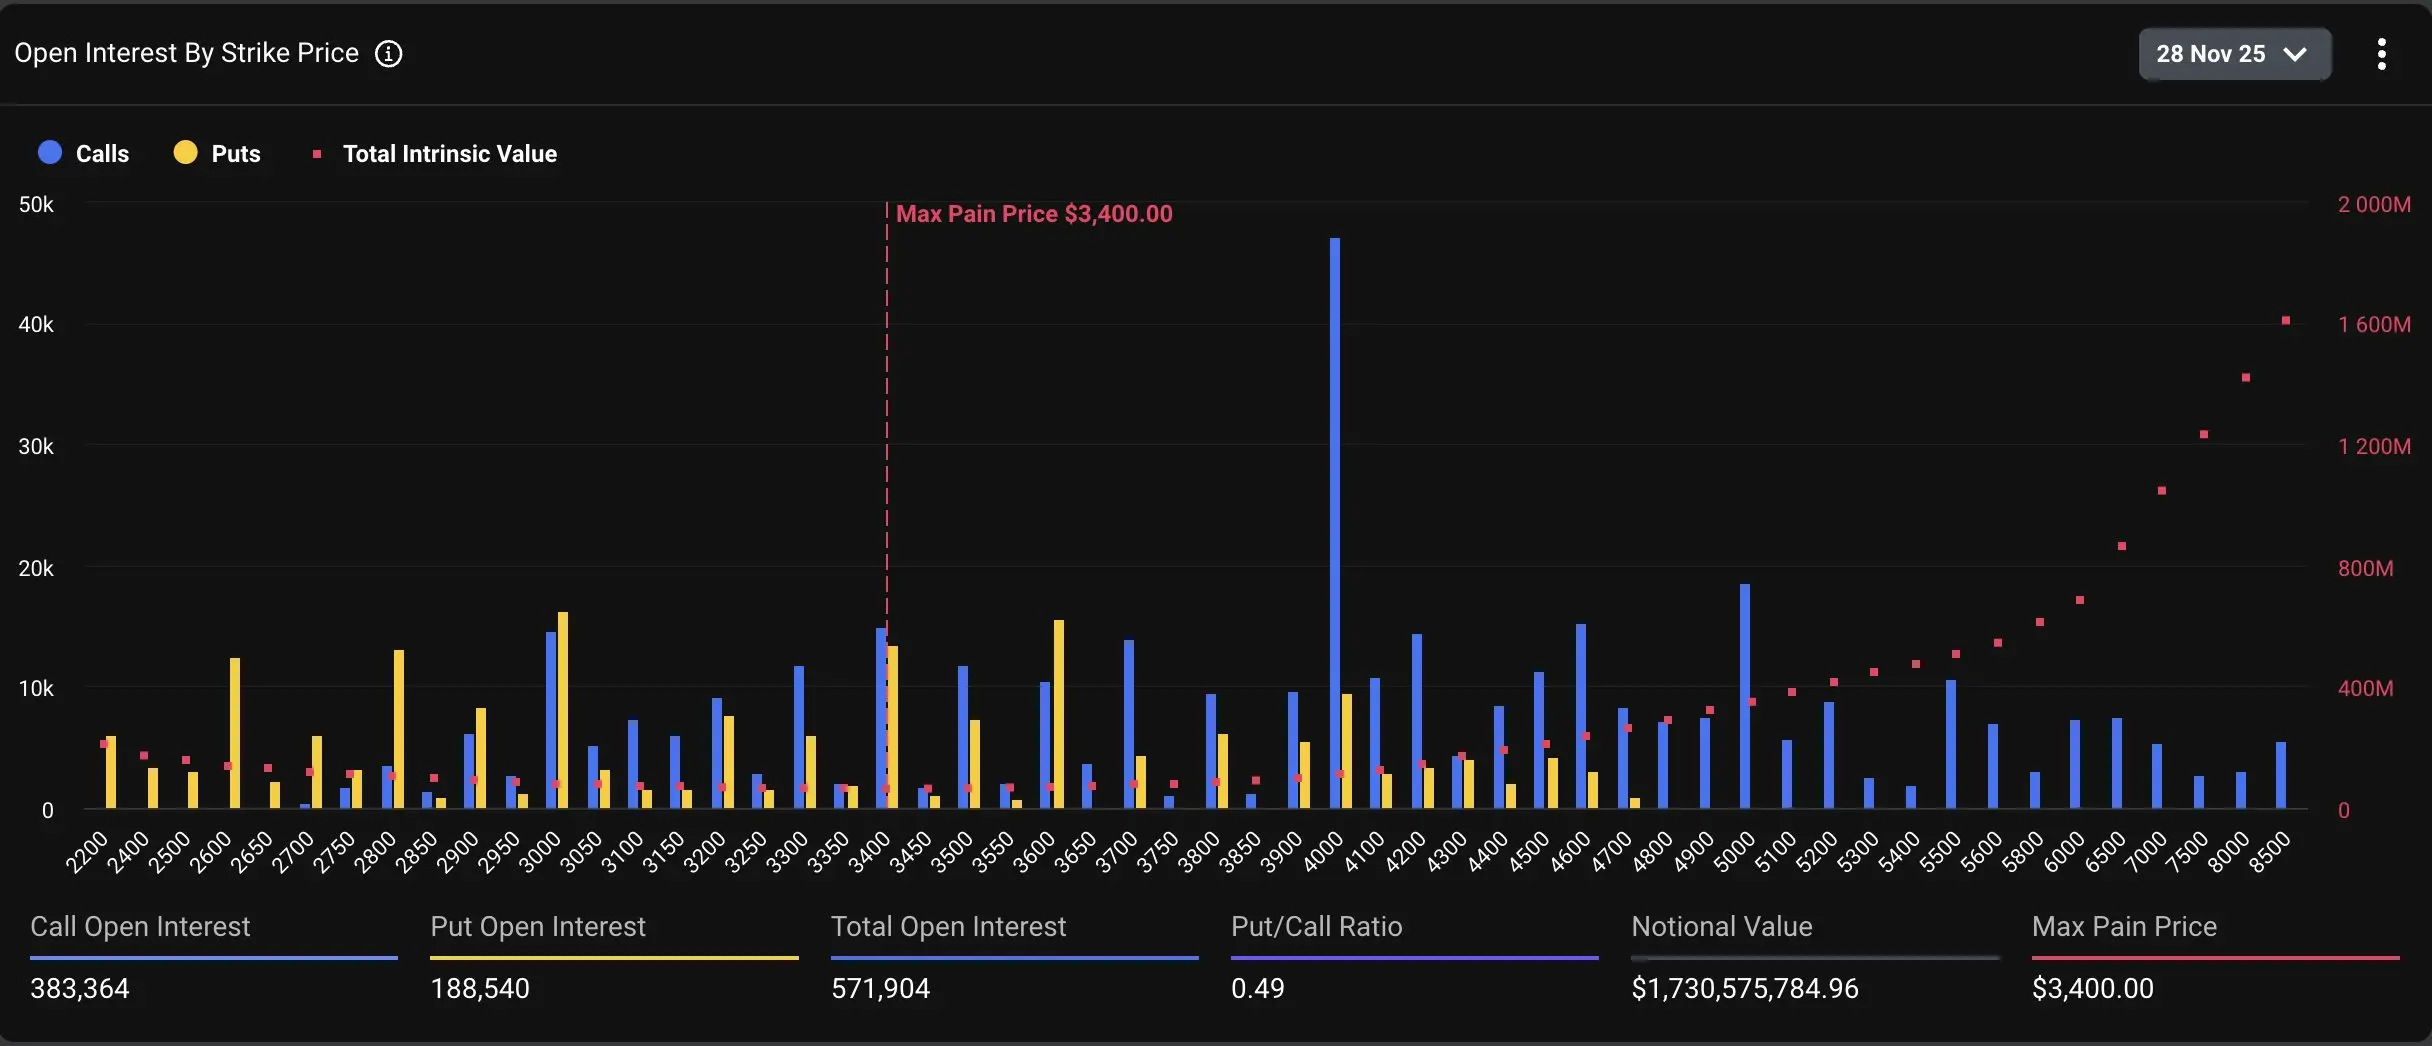Click the yellow Puts bar at strike 3600
This screenshot has height=1046, width=2432.
1059,714
